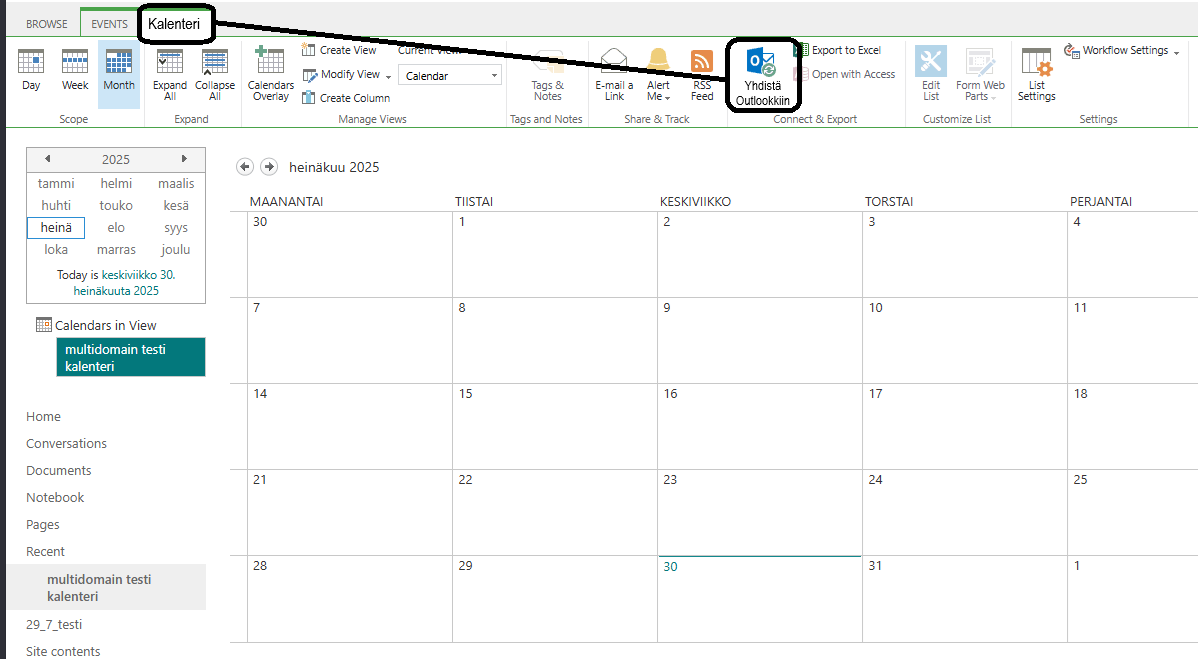1198x659 pixels.
Task: Open Calendars Overlay
Action: pos(270,73)
